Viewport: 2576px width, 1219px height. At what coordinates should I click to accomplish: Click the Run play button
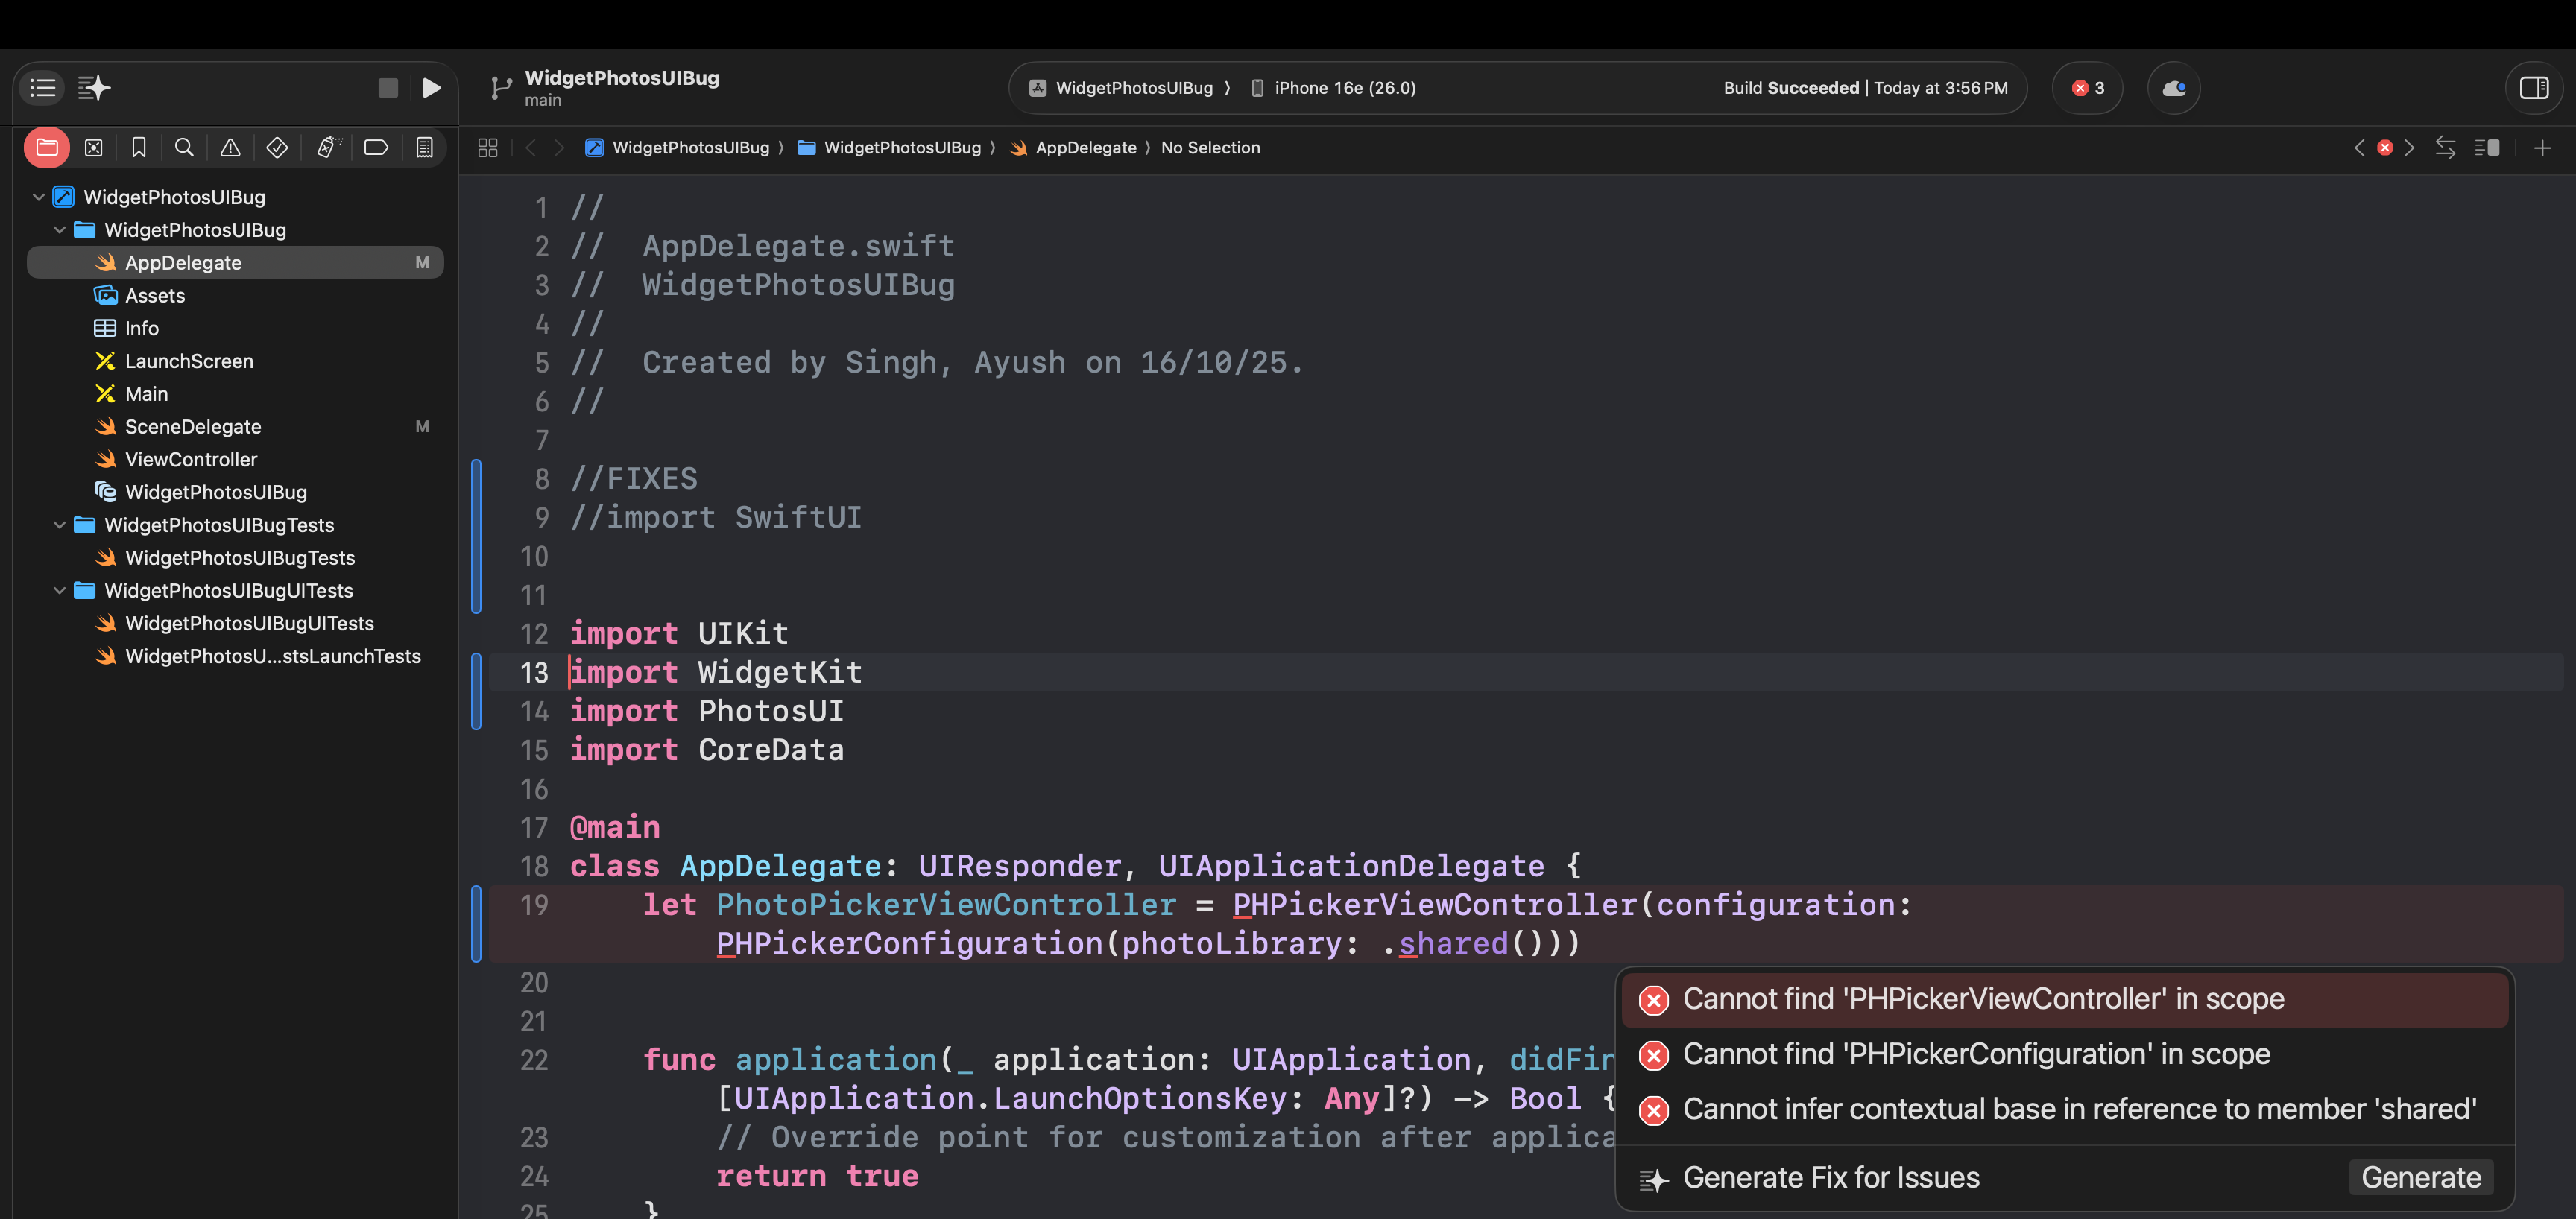click(x=431, y=88)
